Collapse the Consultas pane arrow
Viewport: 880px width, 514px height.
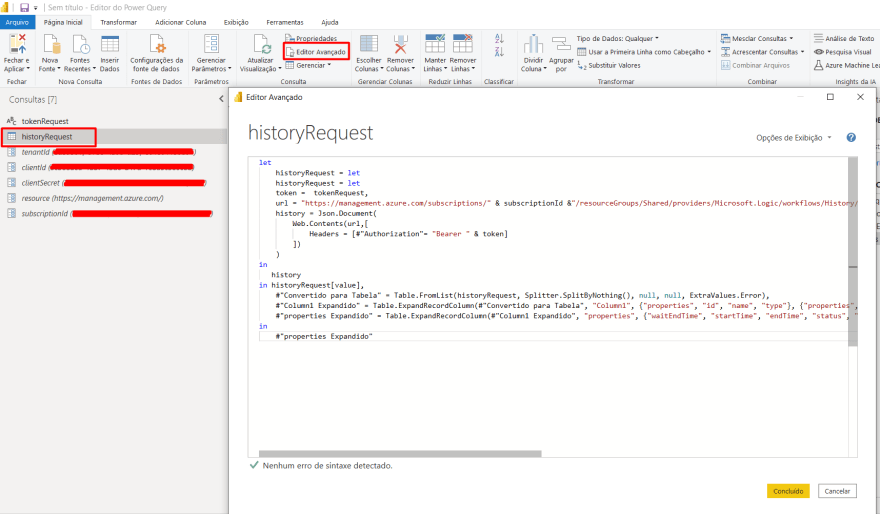pyautogui.click(x=221, y=100)
